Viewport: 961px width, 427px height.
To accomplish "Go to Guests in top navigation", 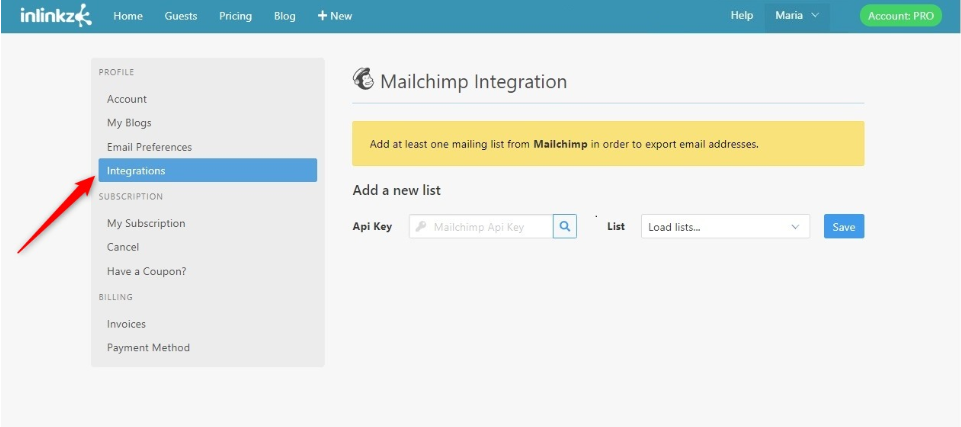I will point(181,16).
